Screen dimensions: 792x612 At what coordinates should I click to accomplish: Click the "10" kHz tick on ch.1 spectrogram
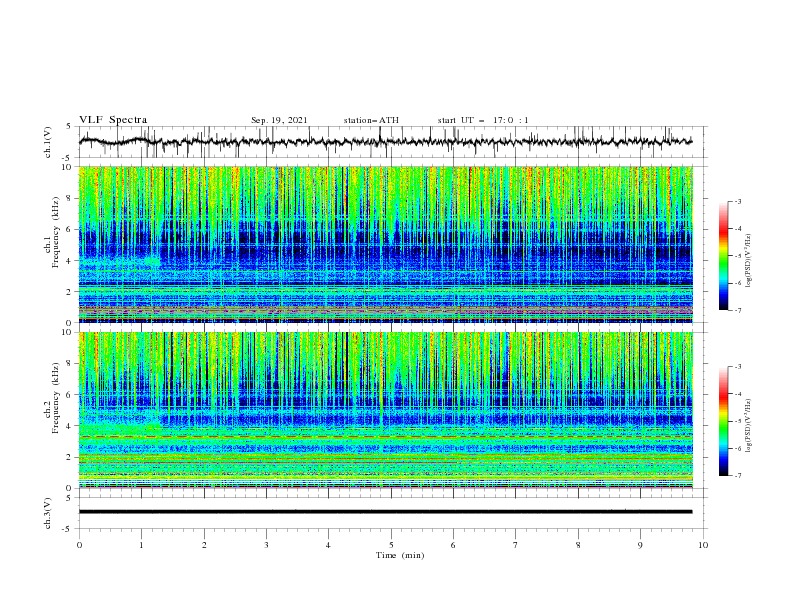[x=67, y=167]
